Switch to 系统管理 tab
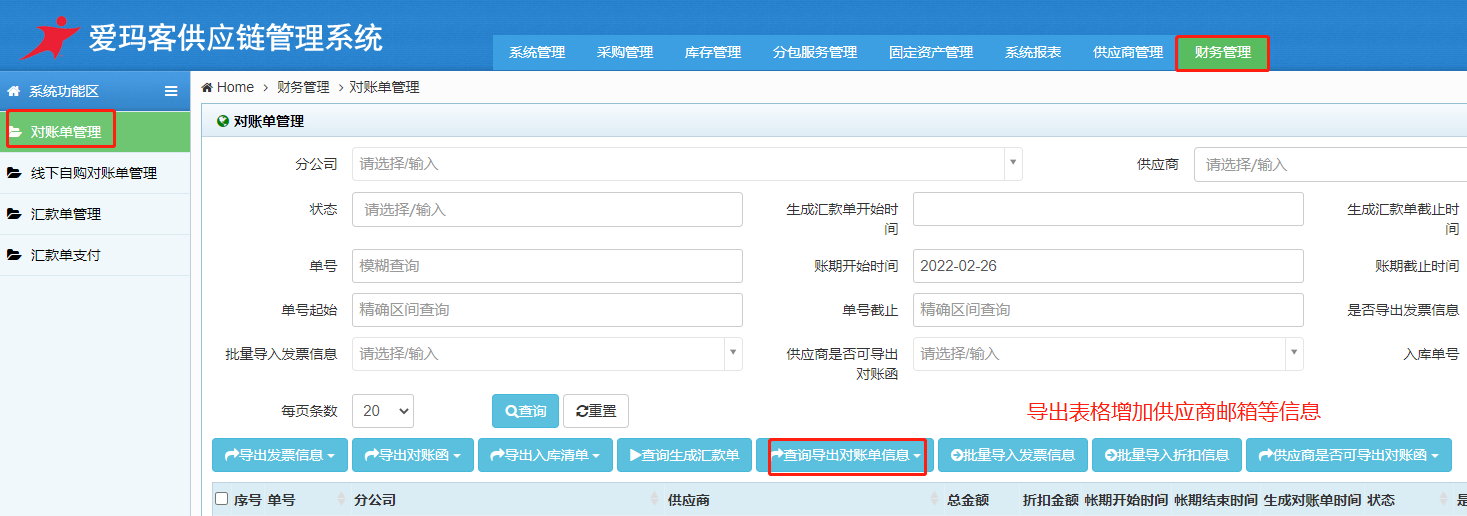The width and height of the screenshot is (1467, 516). tap(537, 53)
